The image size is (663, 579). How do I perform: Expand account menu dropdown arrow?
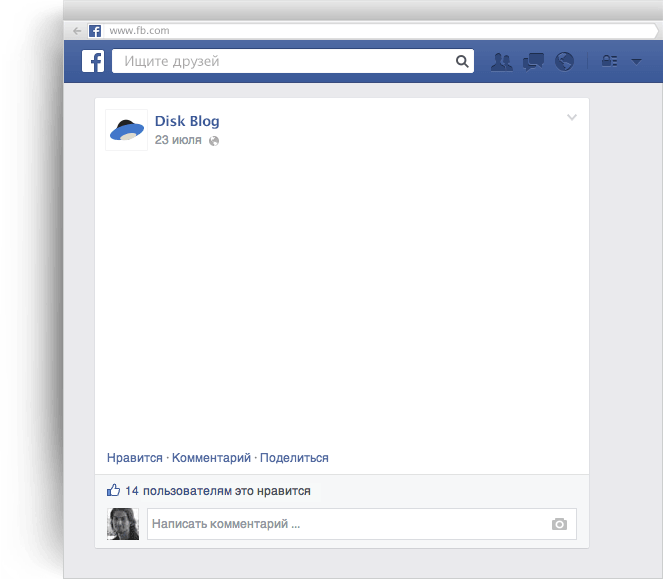pos(636,62)
